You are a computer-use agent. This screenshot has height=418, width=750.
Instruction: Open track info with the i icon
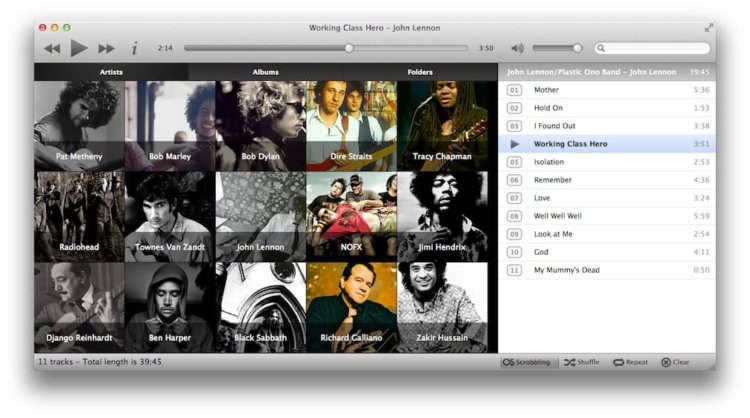pos(134,48)
